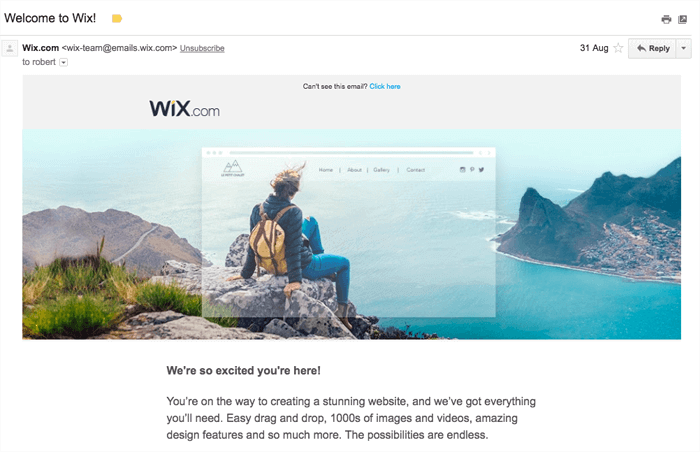Open the 'Click here' view email link
The image size is (700, 452).
[385, 86]
